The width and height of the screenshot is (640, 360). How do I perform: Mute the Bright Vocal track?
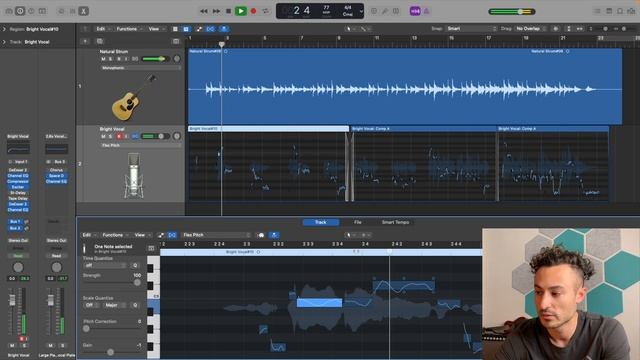pos(103,136)
